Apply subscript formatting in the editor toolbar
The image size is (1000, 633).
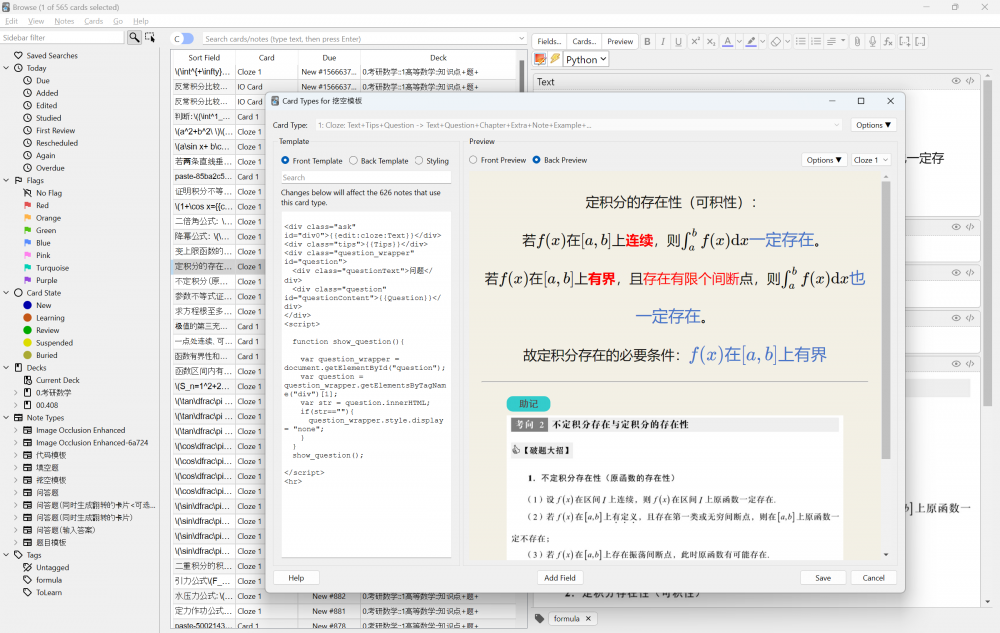point(711,41)
